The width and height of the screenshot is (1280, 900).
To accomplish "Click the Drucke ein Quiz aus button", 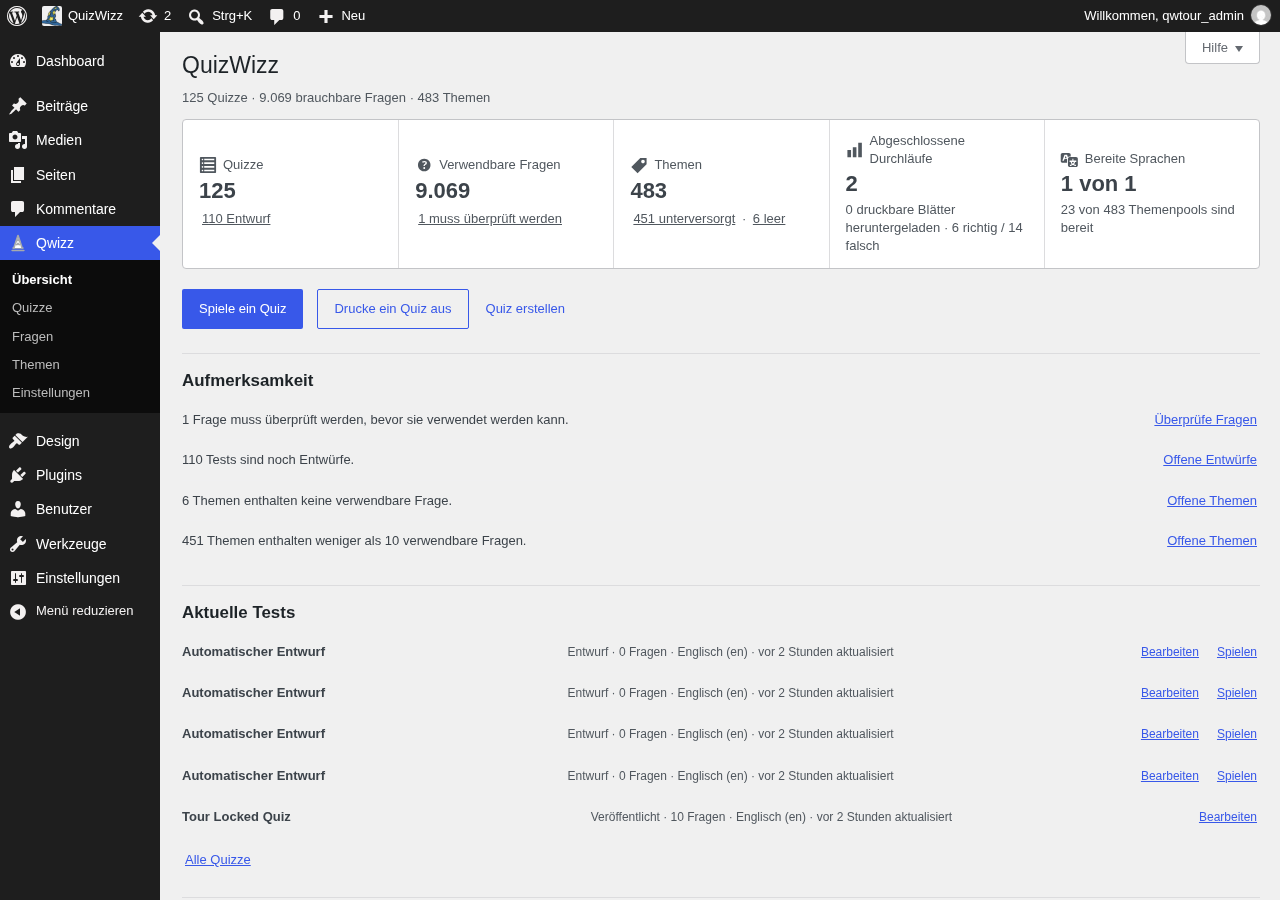I will click(x=393, y=309).
